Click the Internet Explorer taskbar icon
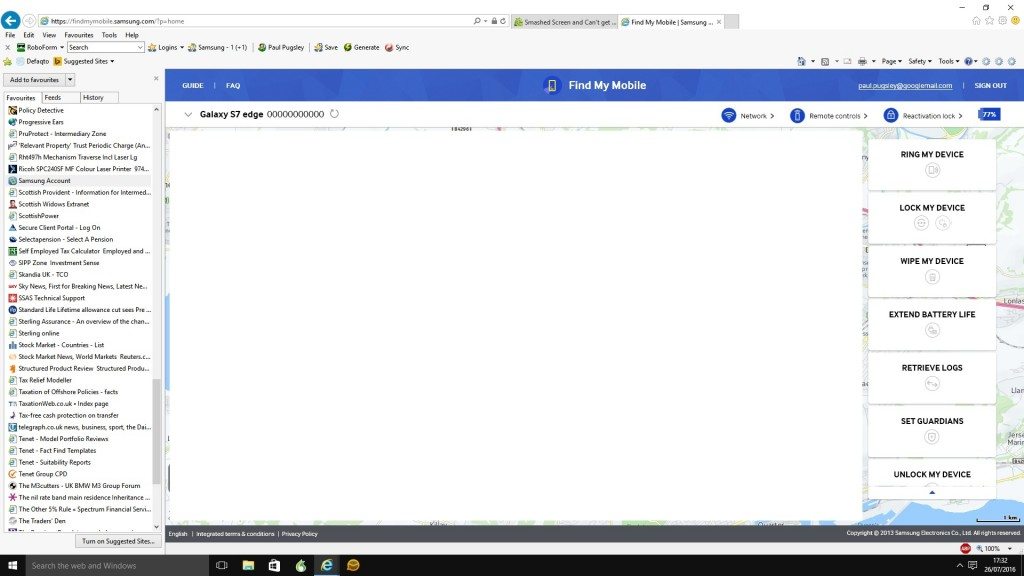 coord(327,565)
